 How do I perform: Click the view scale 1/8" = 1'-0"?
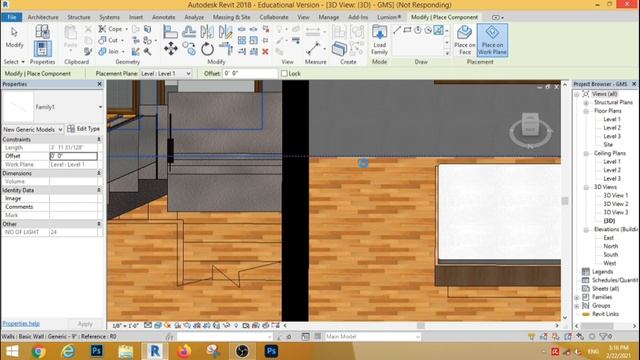click(125, 326)
